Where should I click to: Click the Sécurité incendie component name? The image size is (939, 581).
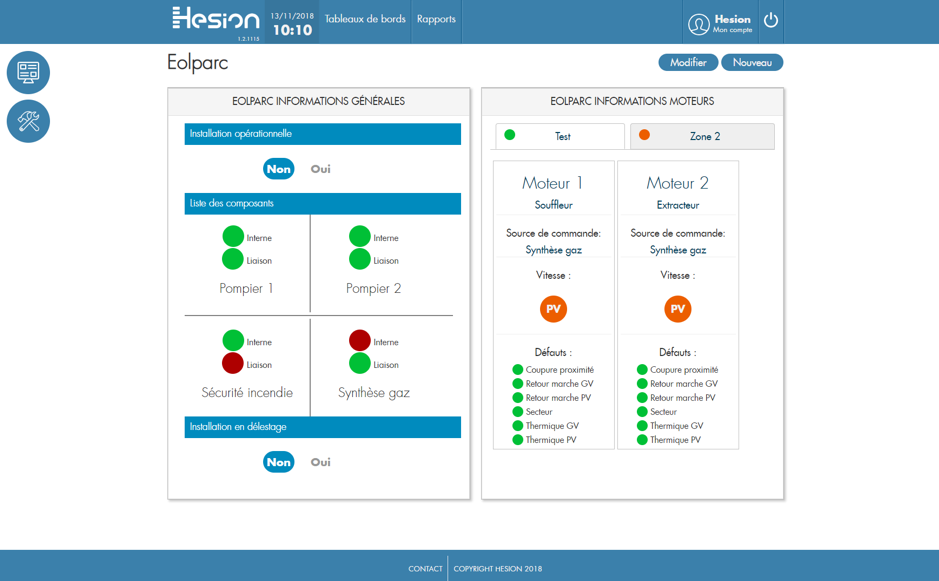[247, 392]
